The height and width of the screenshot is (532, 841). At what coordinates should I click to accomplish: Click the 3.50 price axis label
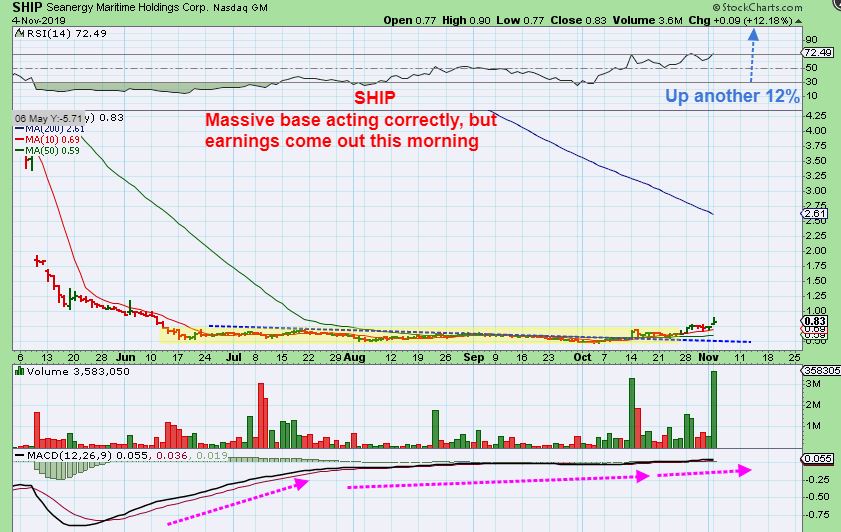point(815,160)
